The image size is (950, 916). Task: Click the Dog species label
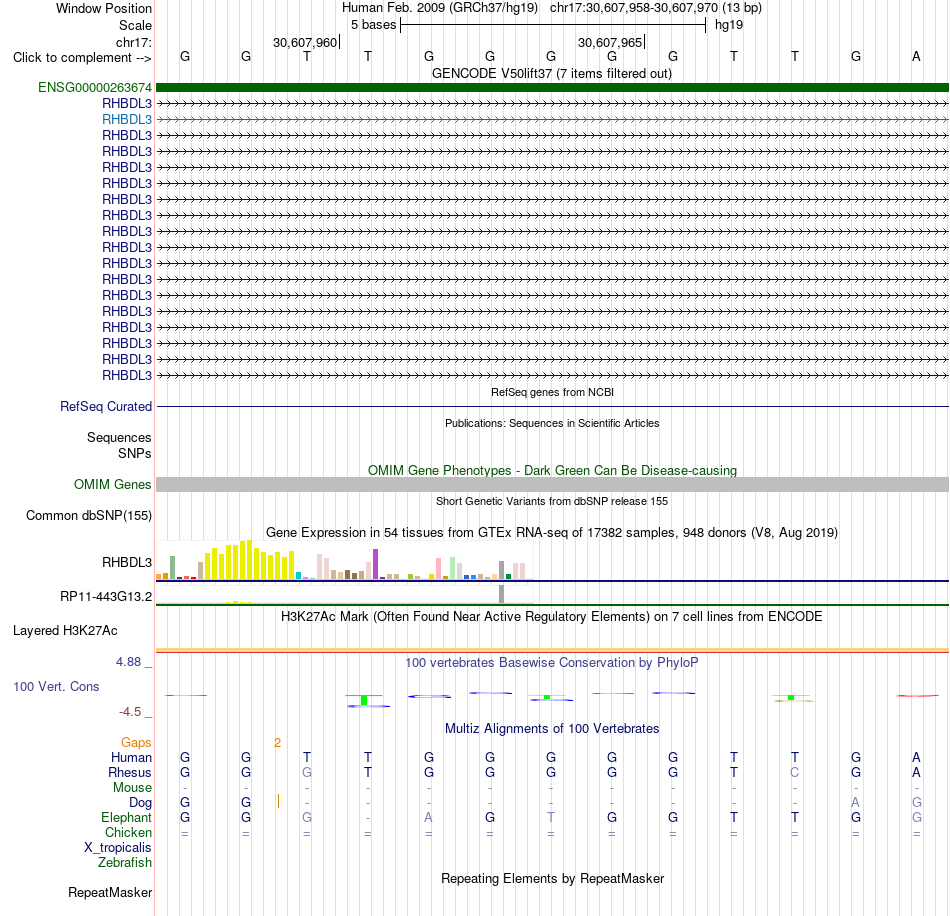(x=140, y=803)
